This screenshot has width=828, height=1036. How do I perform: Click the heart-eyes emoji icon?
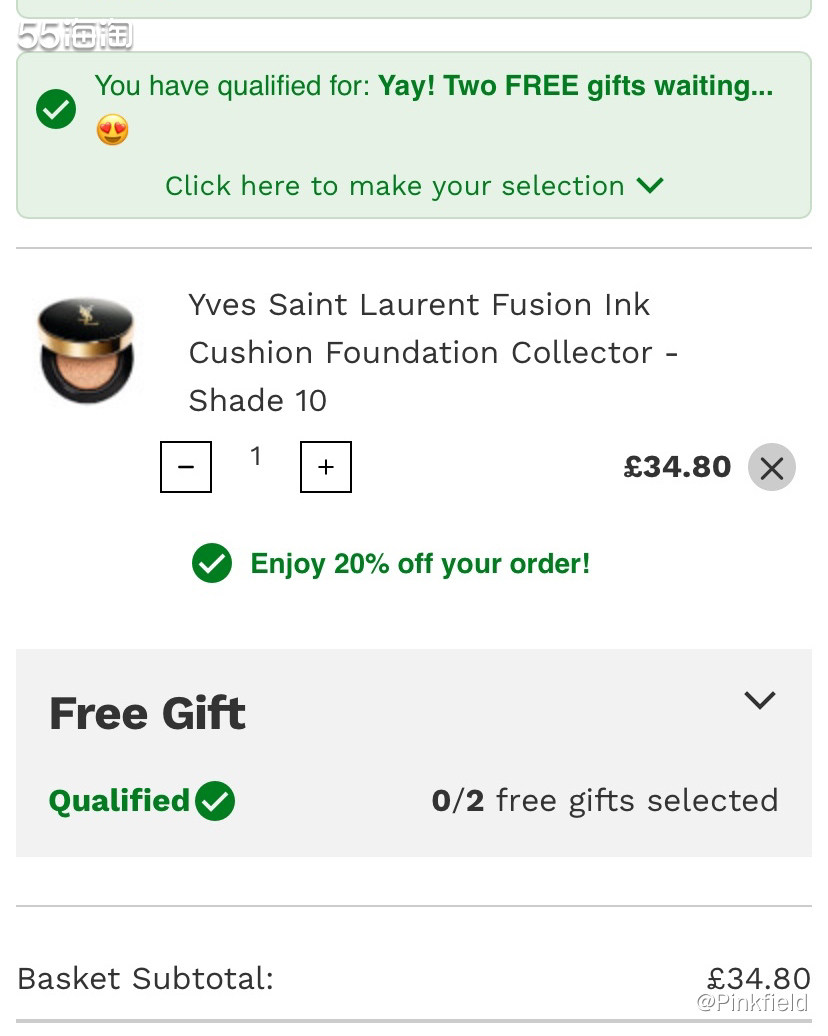(113, 130)
